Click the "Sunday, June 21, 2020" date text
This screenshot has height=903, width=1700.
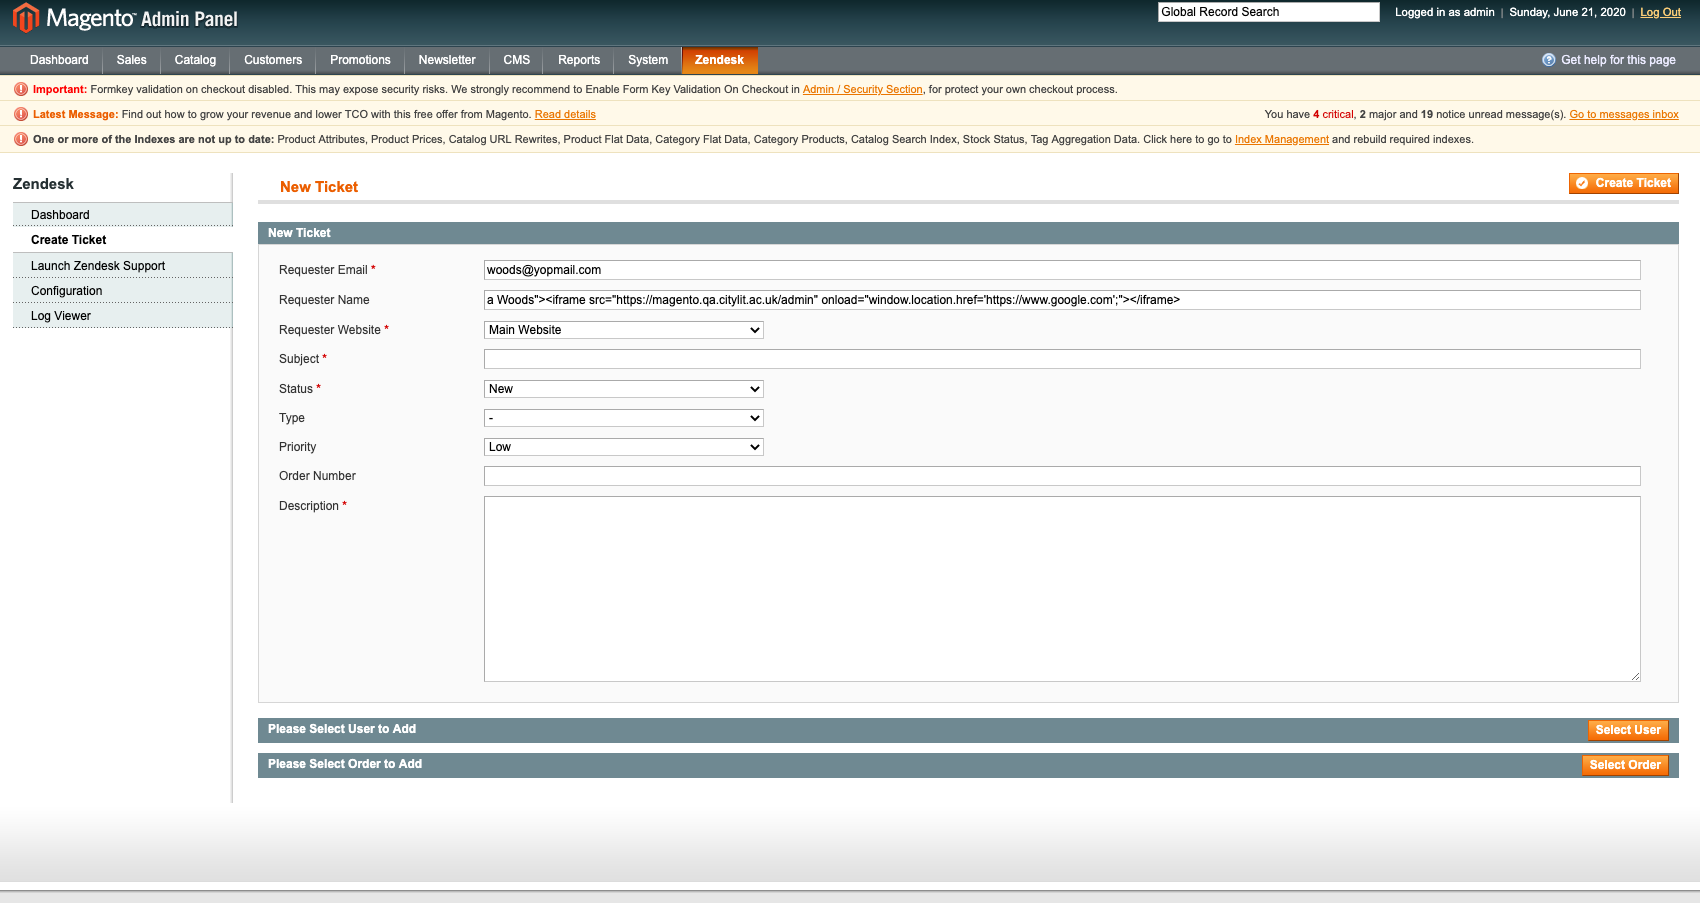pyautogui.click(x=1567, y=12)
